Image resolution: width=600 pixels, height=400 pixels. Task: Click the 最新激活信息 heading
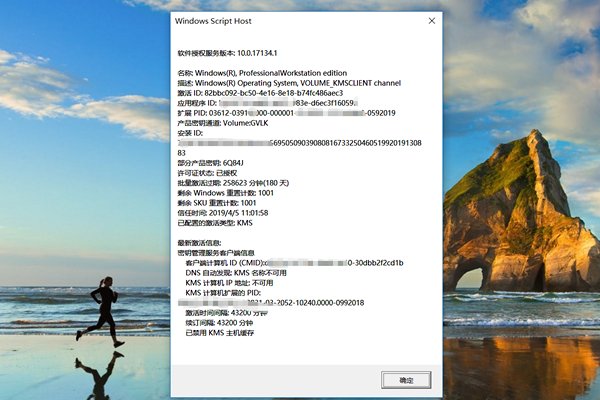(199, 243)
